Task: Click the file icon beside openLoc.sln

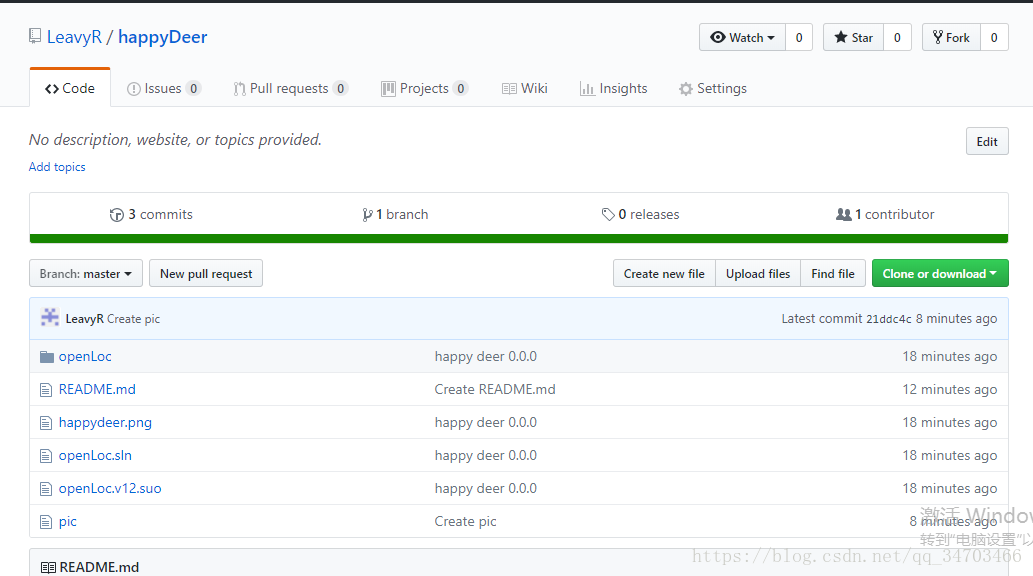Action: (x=45, y=455)
